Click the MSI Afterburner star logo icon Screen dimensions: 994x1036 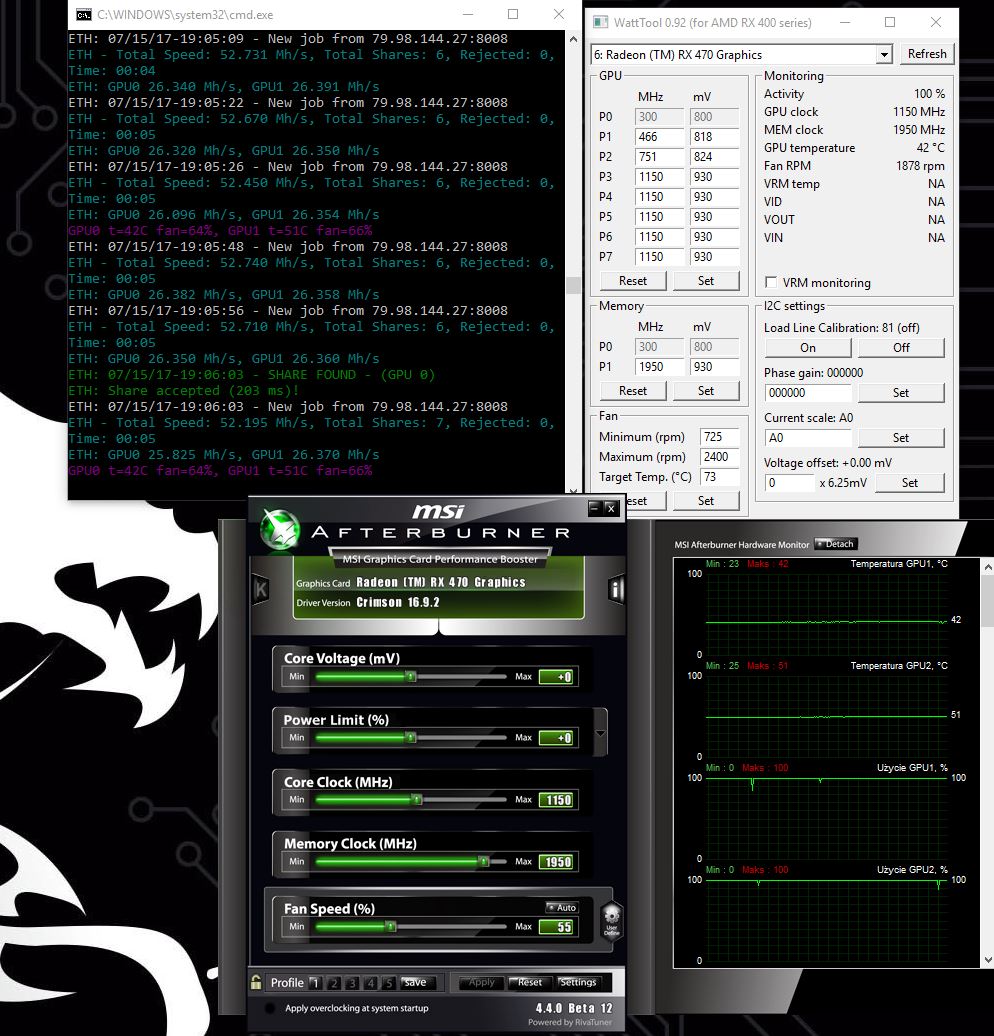[x=280, y=529]
